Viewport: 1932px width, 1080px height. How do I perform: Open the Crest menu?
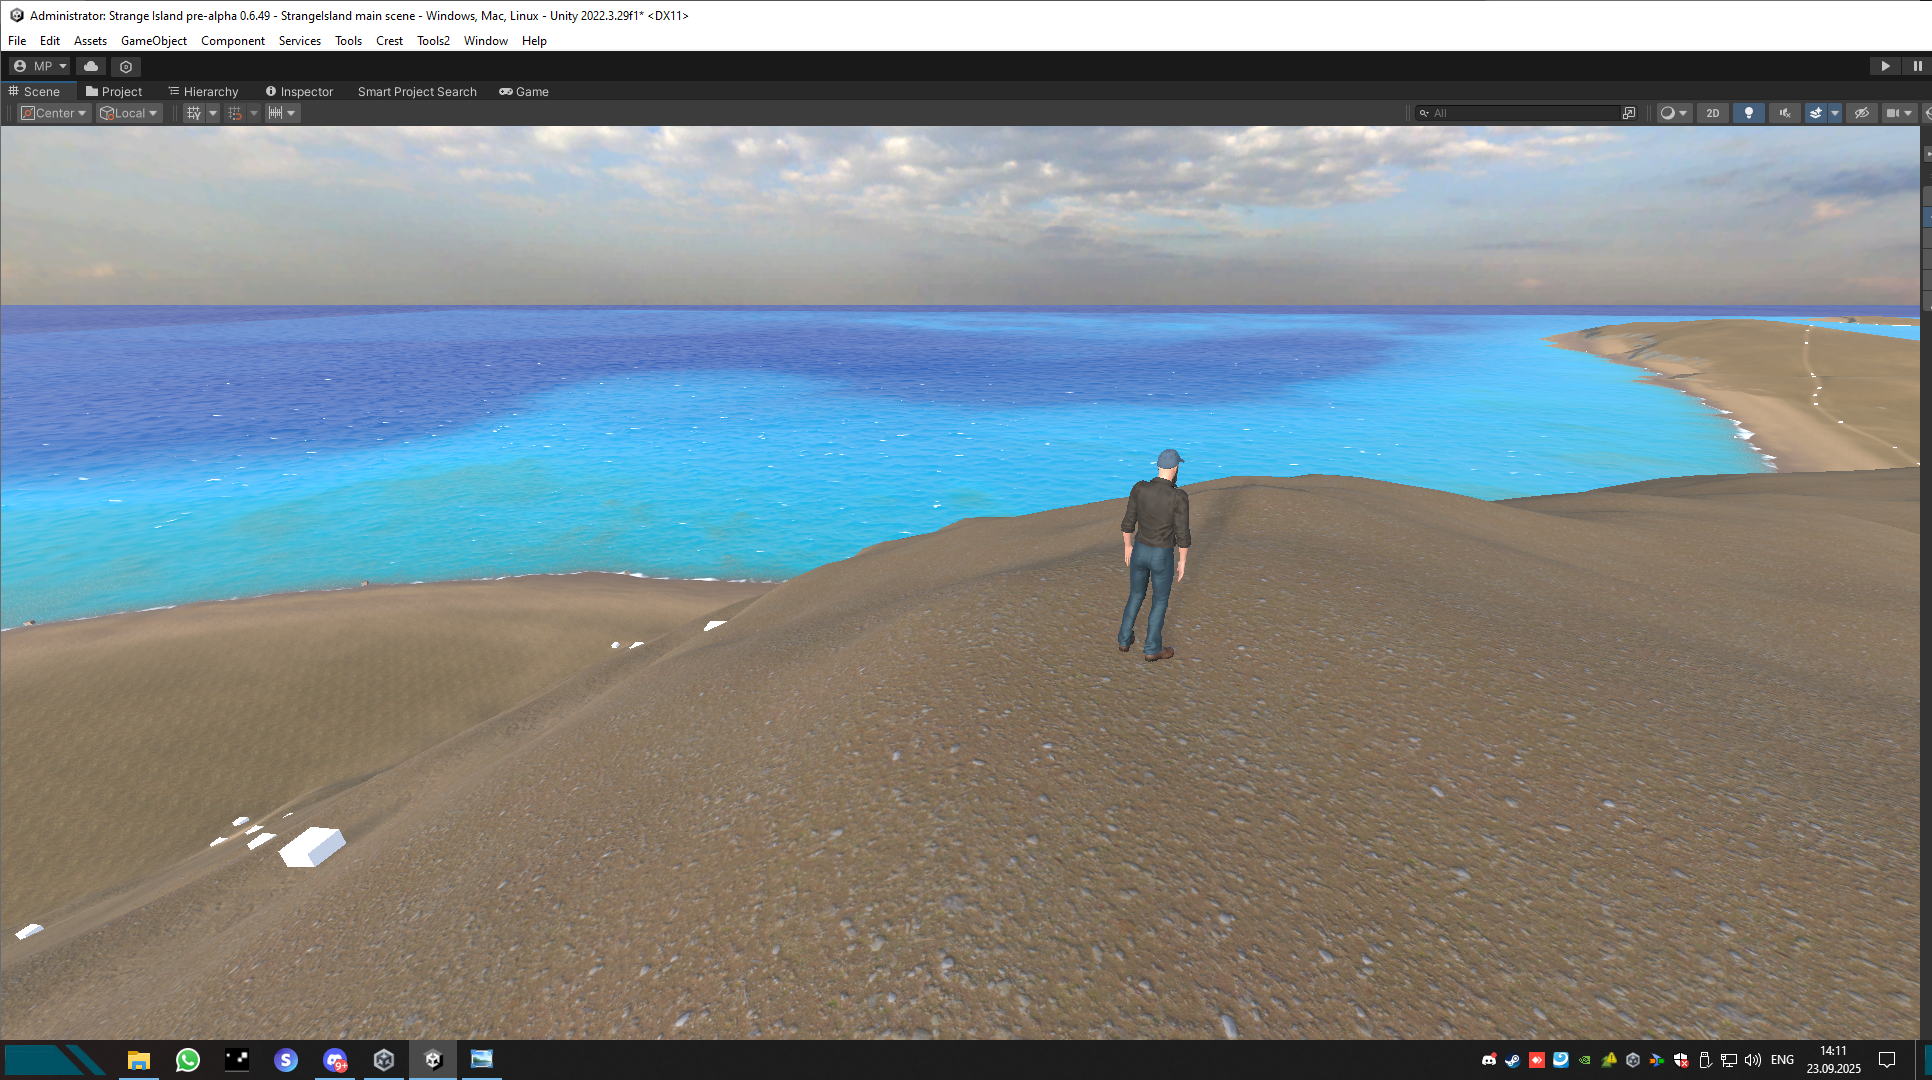coord(389,41)
